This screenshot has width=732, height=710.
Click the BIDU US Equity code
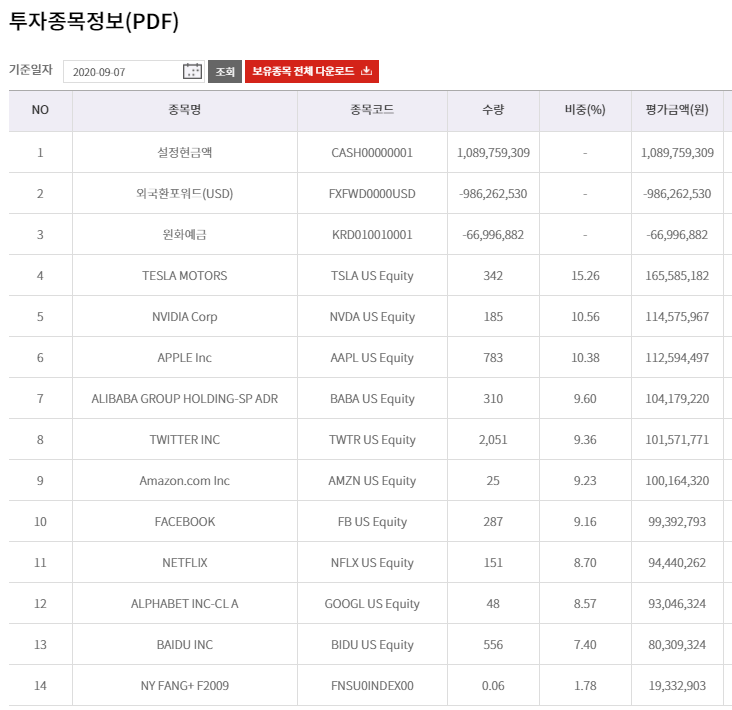tap(372, 646)
